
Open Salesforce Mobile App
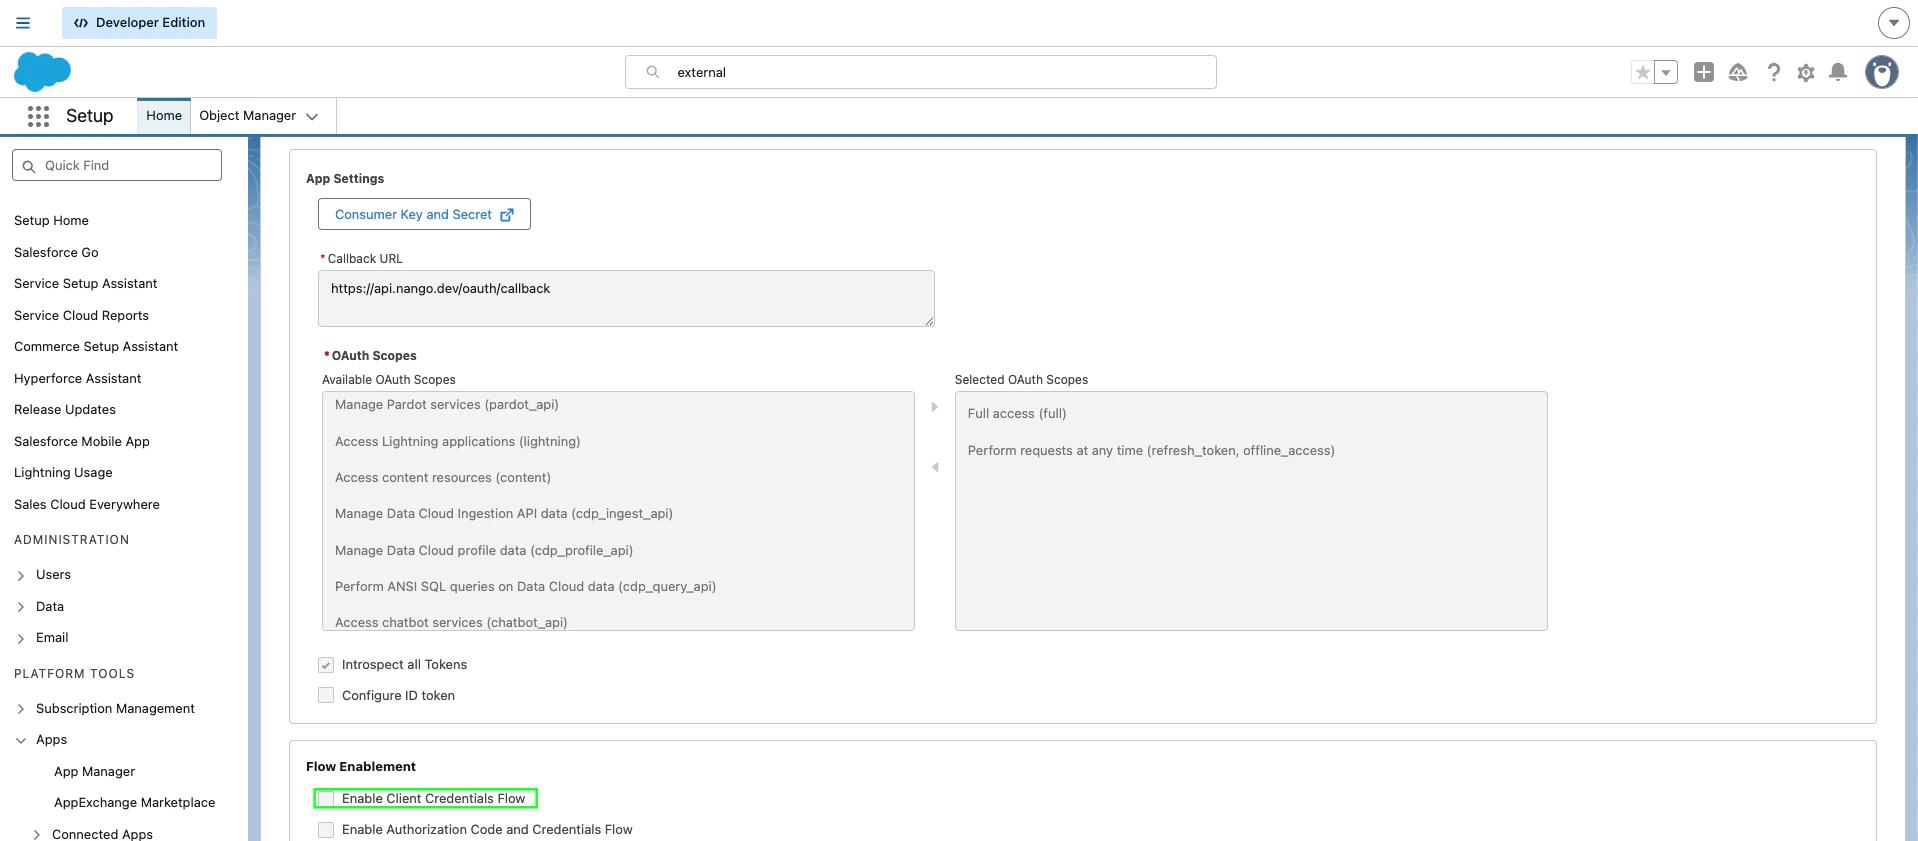[x=82, y=442]
